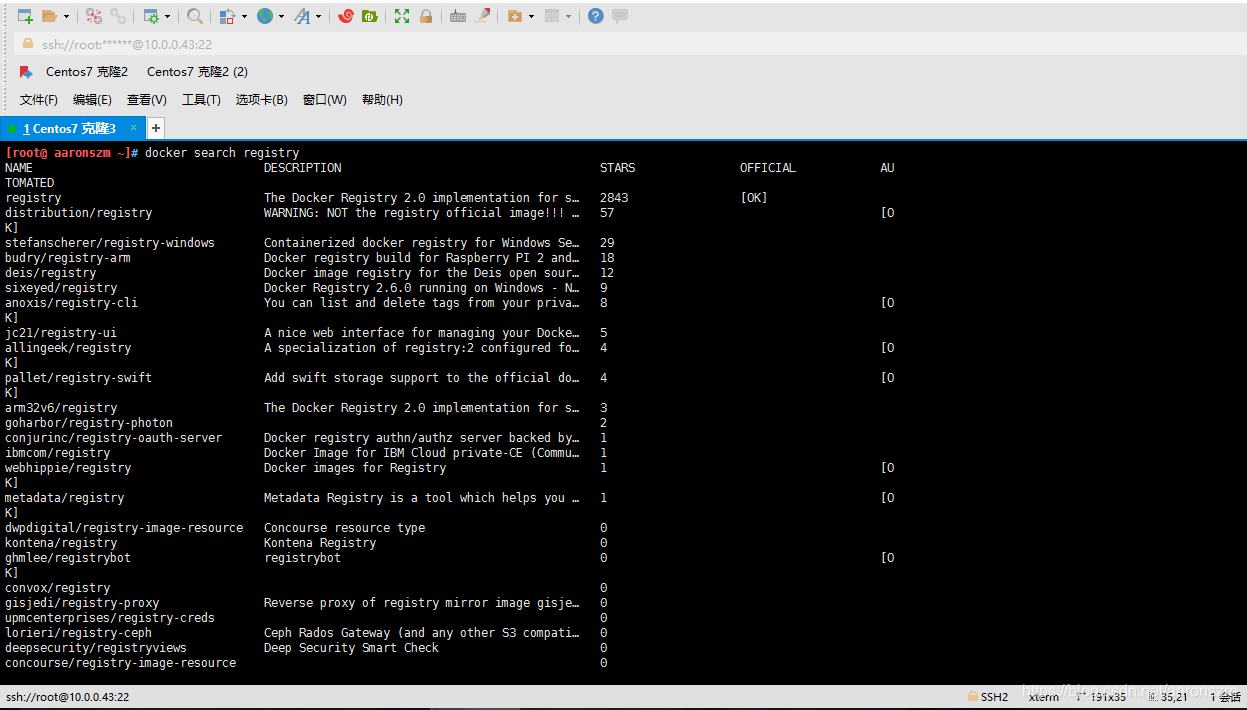Click the grayed layout panel icon
The image size is (1247, 710).
(x=551, y=16)
